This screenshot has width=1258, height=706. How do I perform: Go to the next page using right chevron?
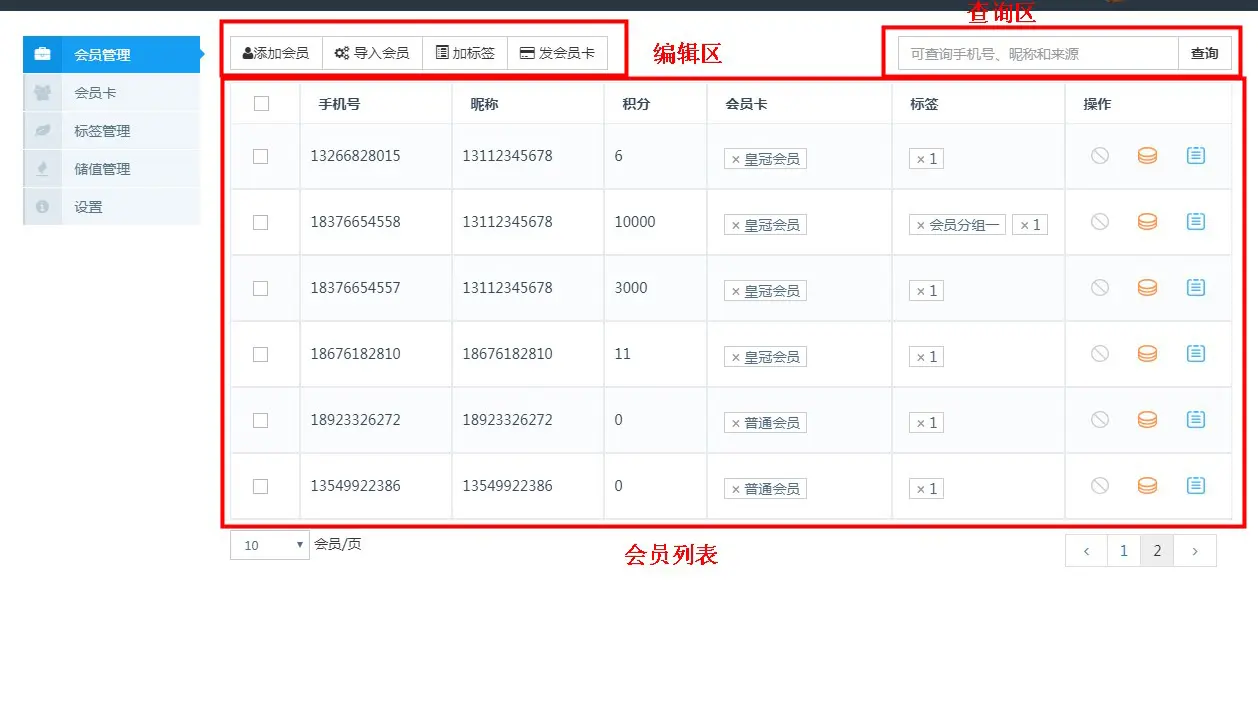1194,550
